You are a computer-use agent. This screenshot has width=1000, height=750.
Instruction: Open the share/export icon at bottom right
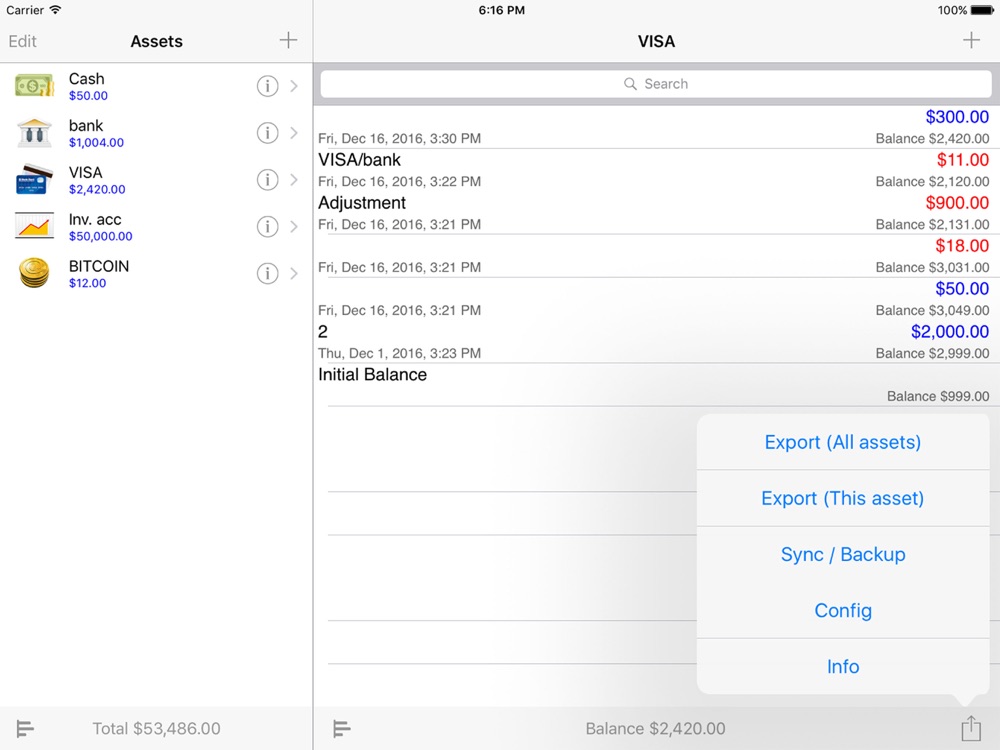tap(971, 728)
